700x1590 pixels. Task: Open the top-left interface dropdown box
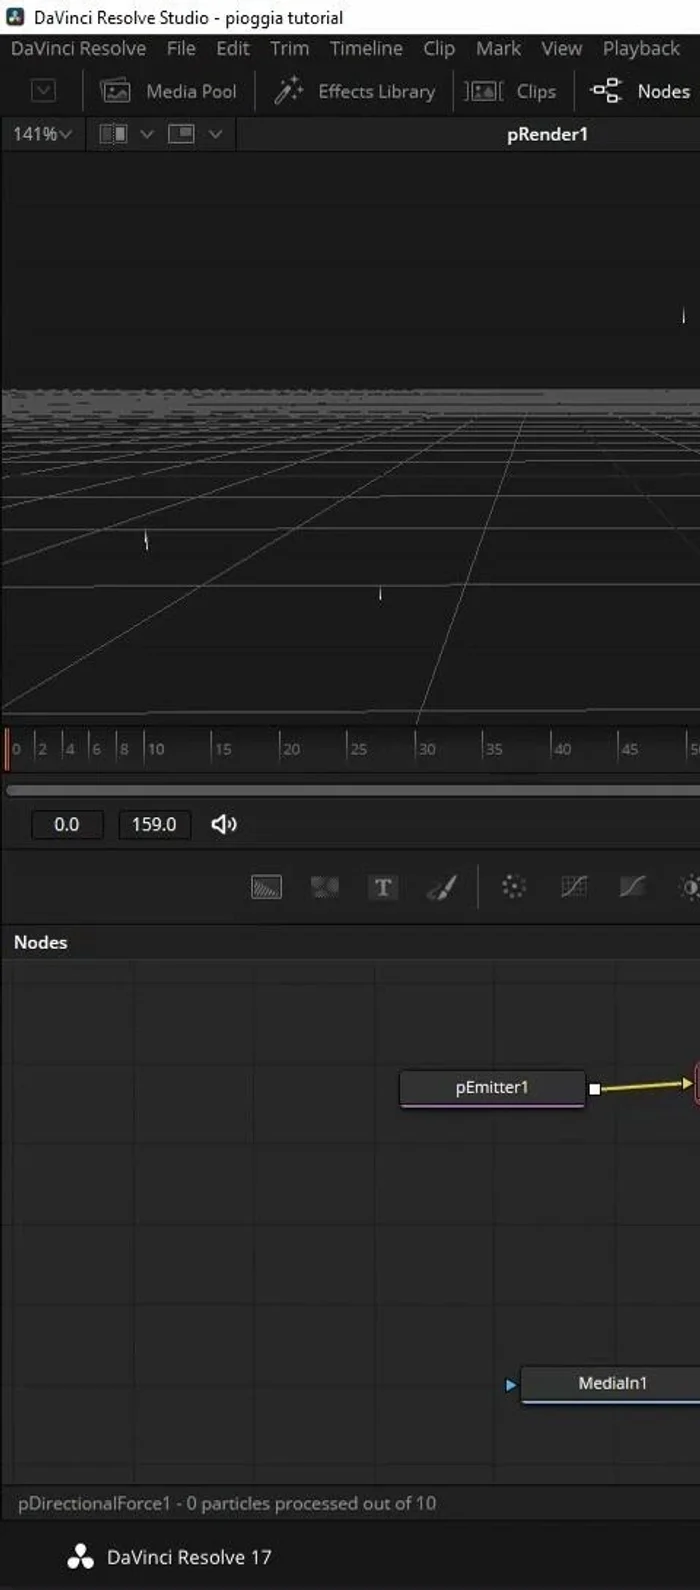[x=43, y=91]
